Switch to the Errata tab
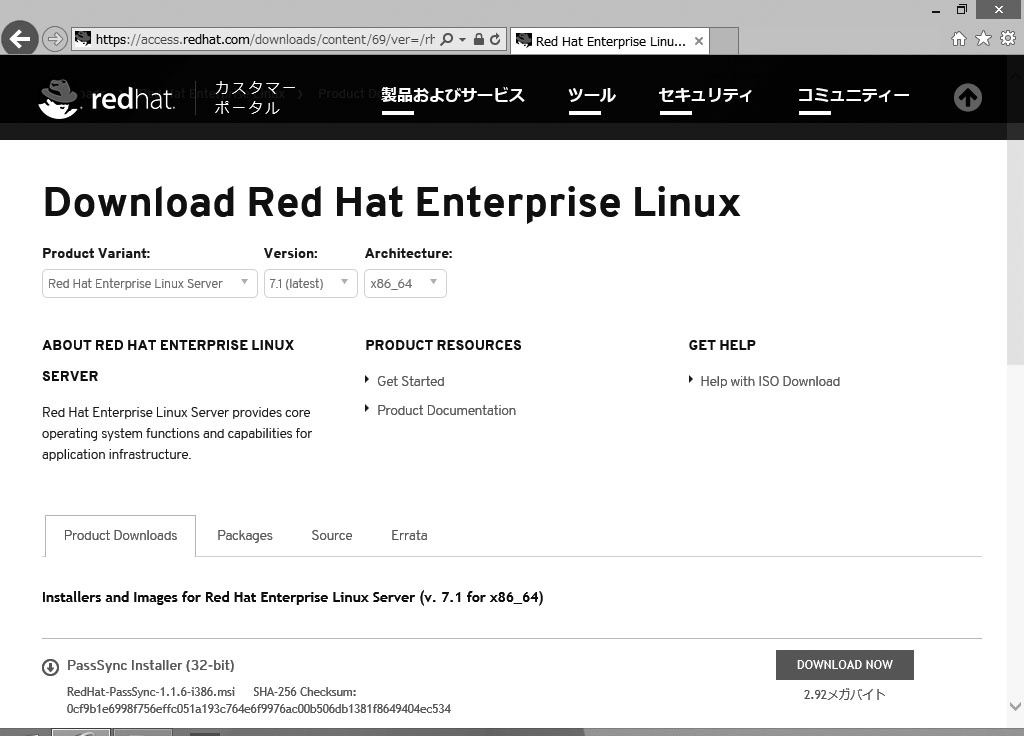1024x736 pixels. (409, 536)
